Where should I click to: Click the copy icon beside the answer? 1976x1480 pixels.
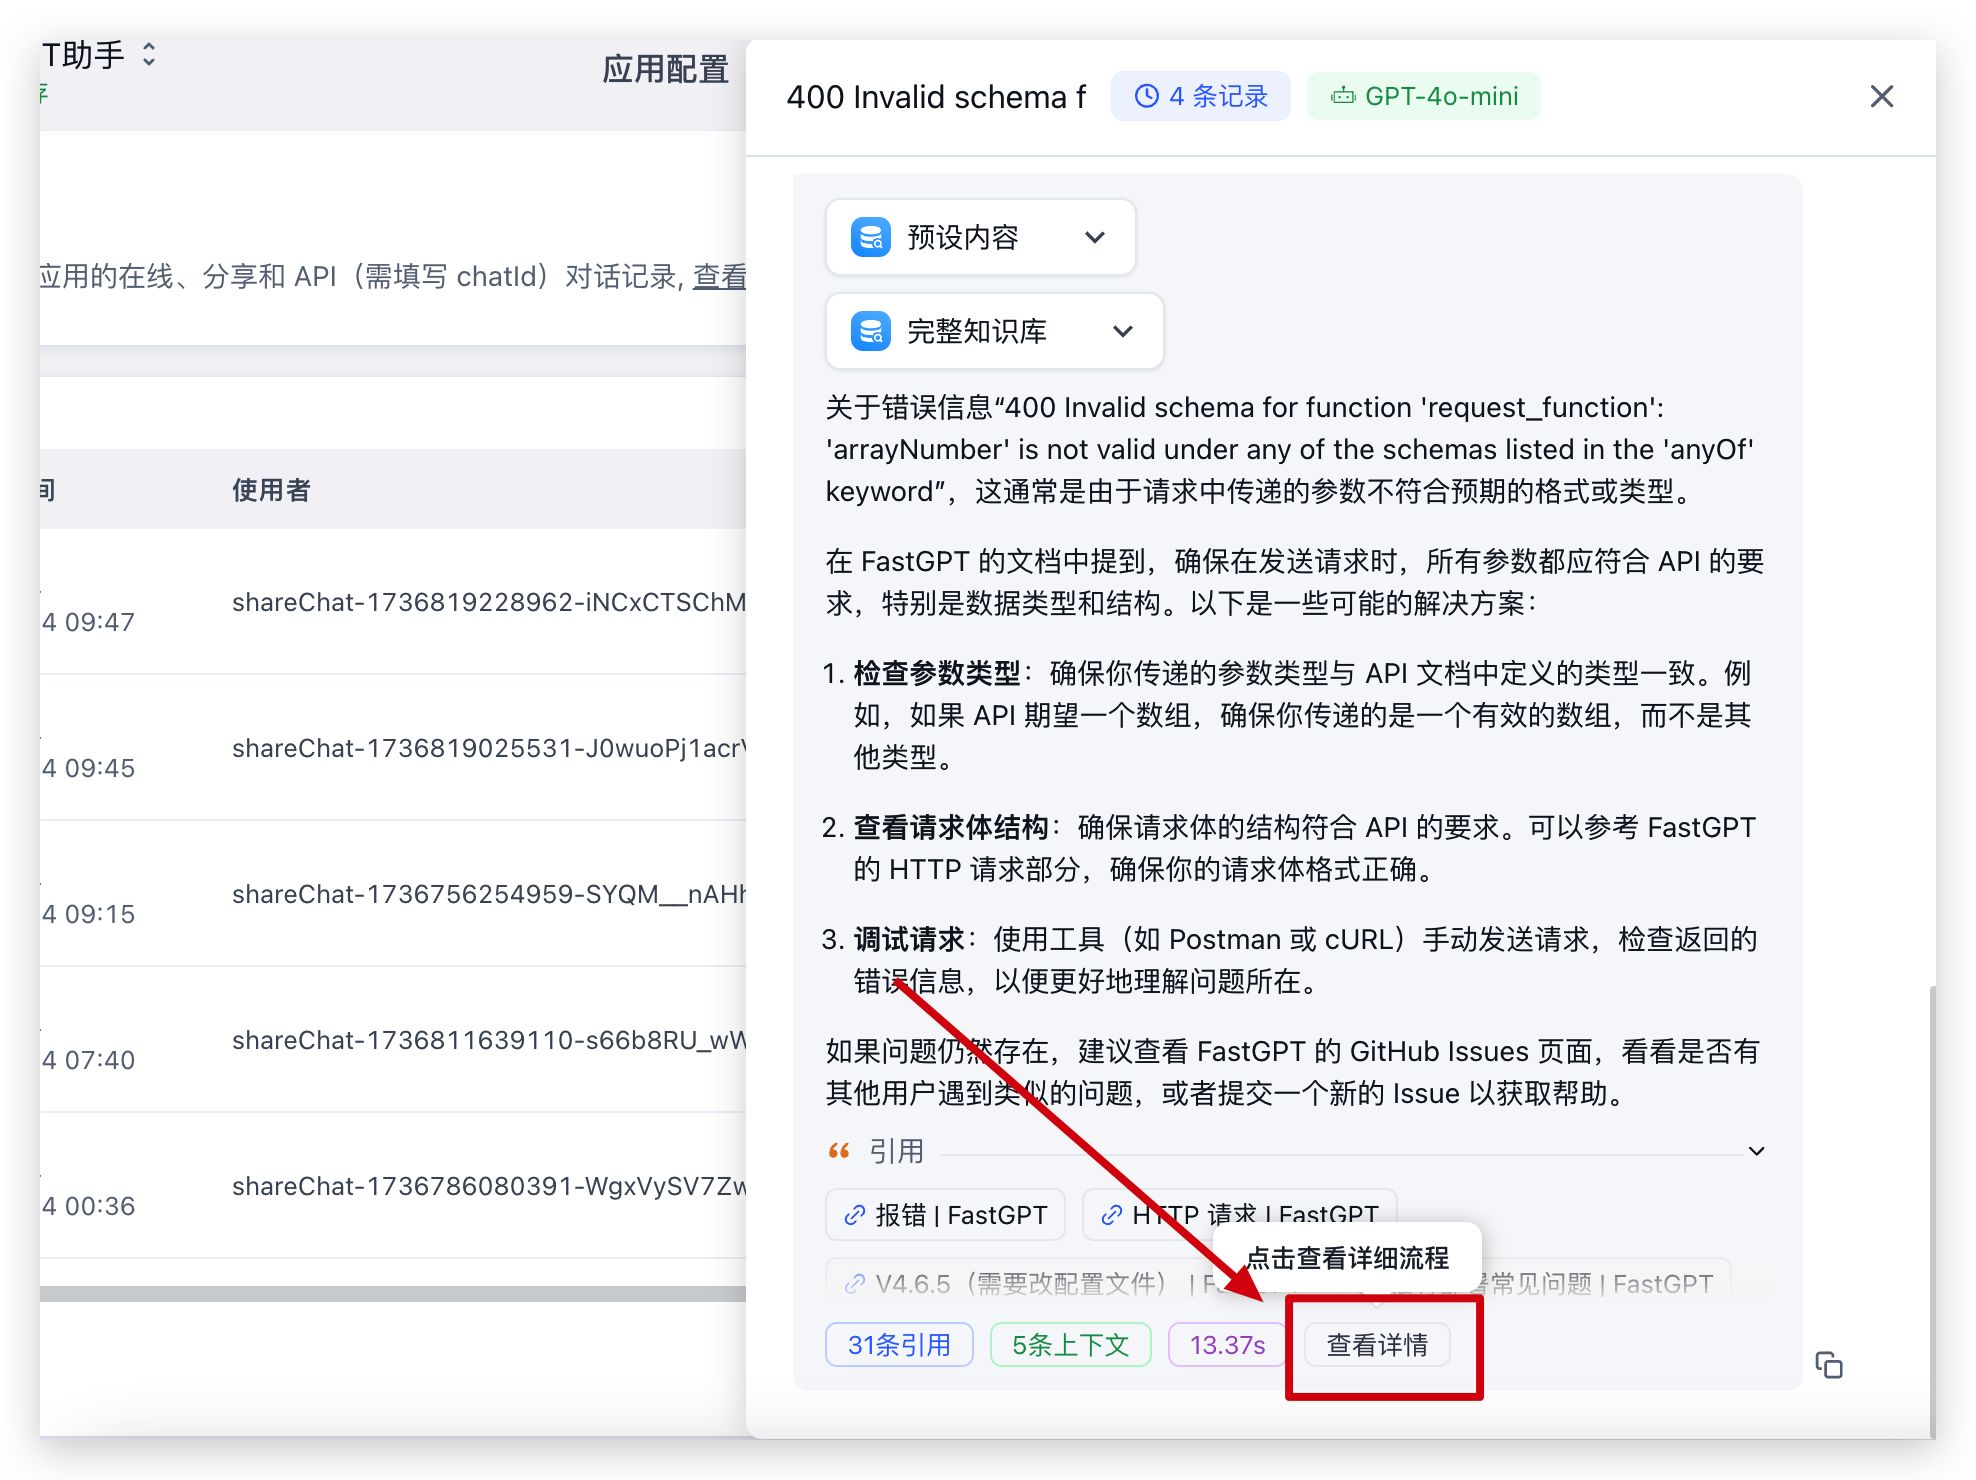point(1828,1365)
